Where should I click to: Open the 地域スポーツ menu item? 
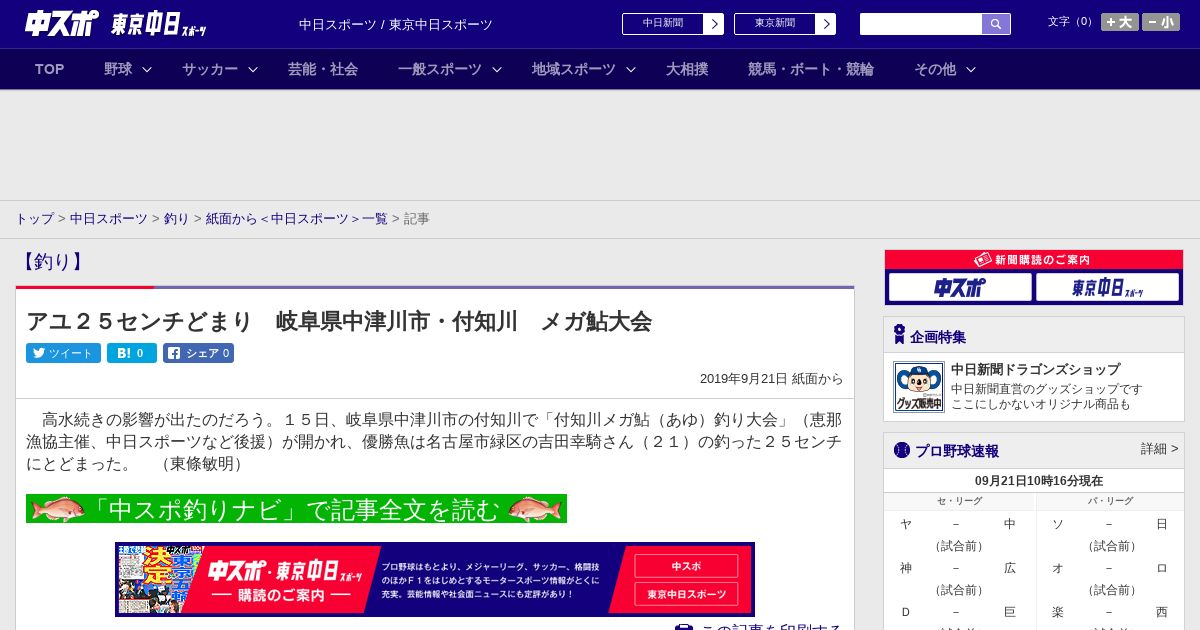pos(574,69)
